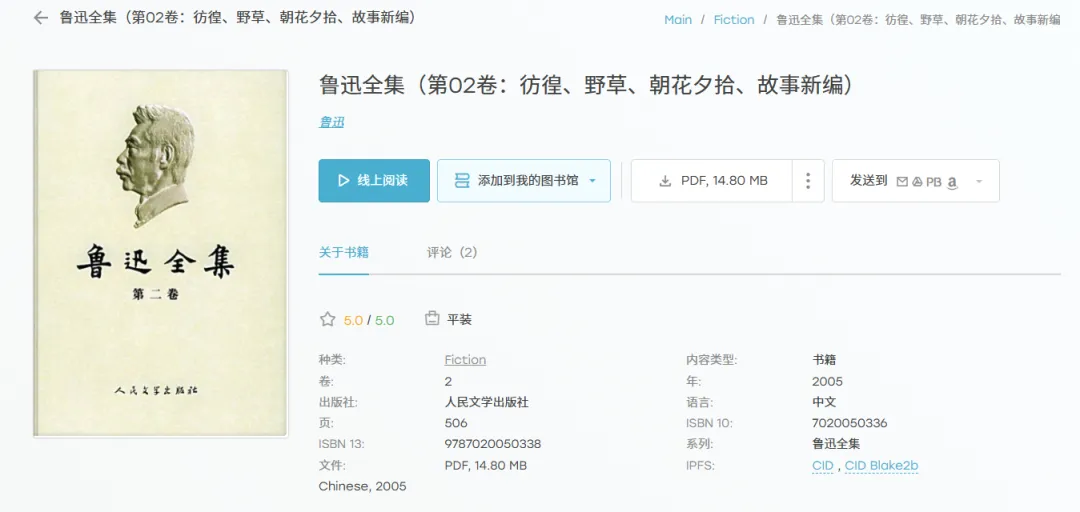The height and width of the screenshot is (512, 1080).
Task: Click the large book title heading
Action: point(586,85)
